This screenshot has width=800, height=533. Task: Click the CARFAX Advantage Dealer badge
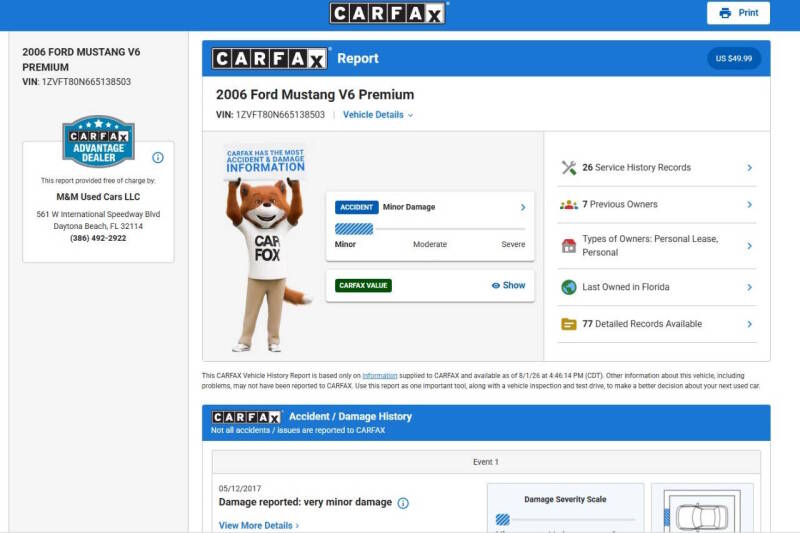[98, 141]
